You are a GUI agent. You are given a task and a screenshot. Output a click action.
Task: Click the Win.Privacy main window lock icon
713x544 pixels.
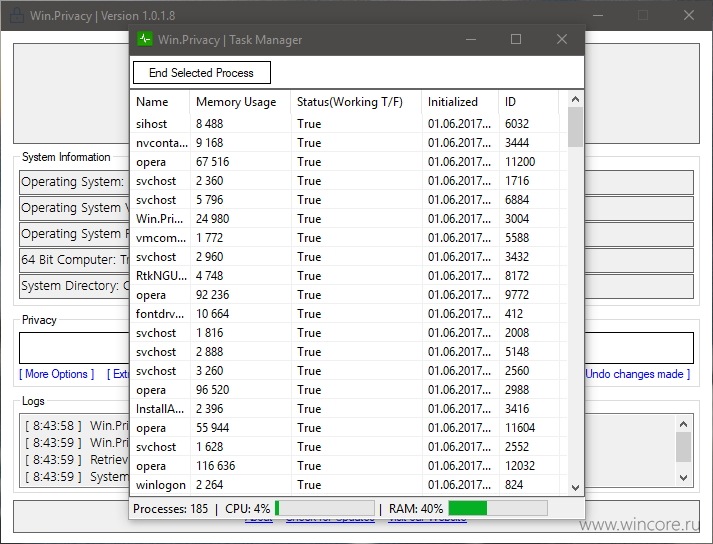(x=17, y=15)
